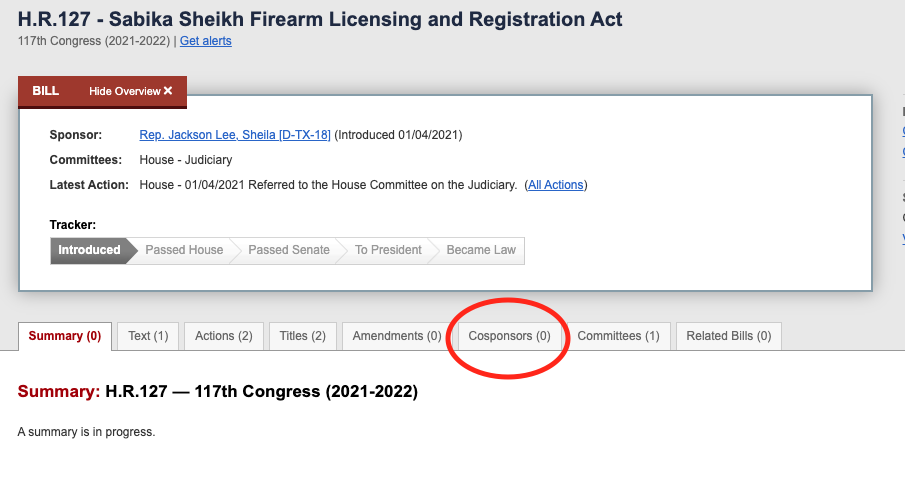Select the circled Cosponsors (0) tab
Screen dimensions: 905x481
click(509, 336)
